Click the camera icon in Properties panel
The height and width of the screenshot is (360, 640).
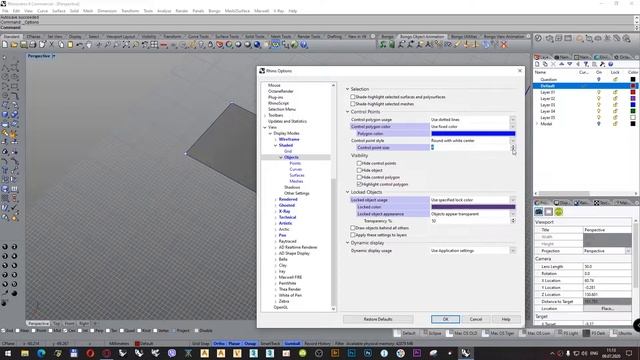[x=539, y=211]
